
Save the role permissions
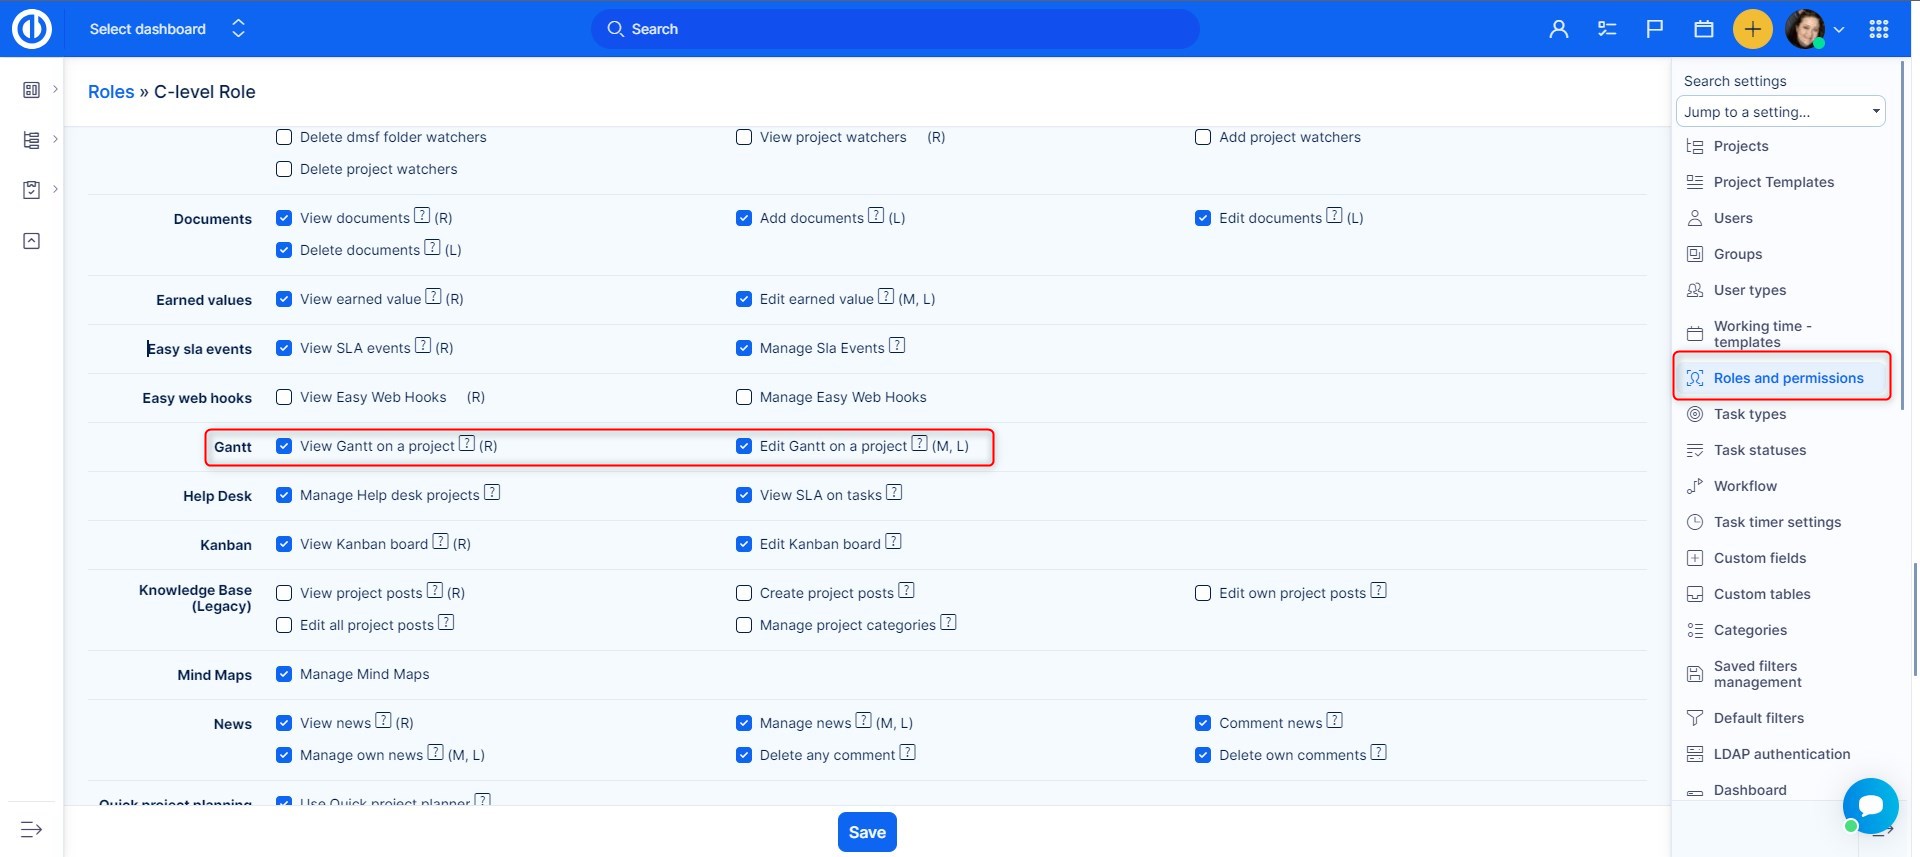tap(867, 832)
